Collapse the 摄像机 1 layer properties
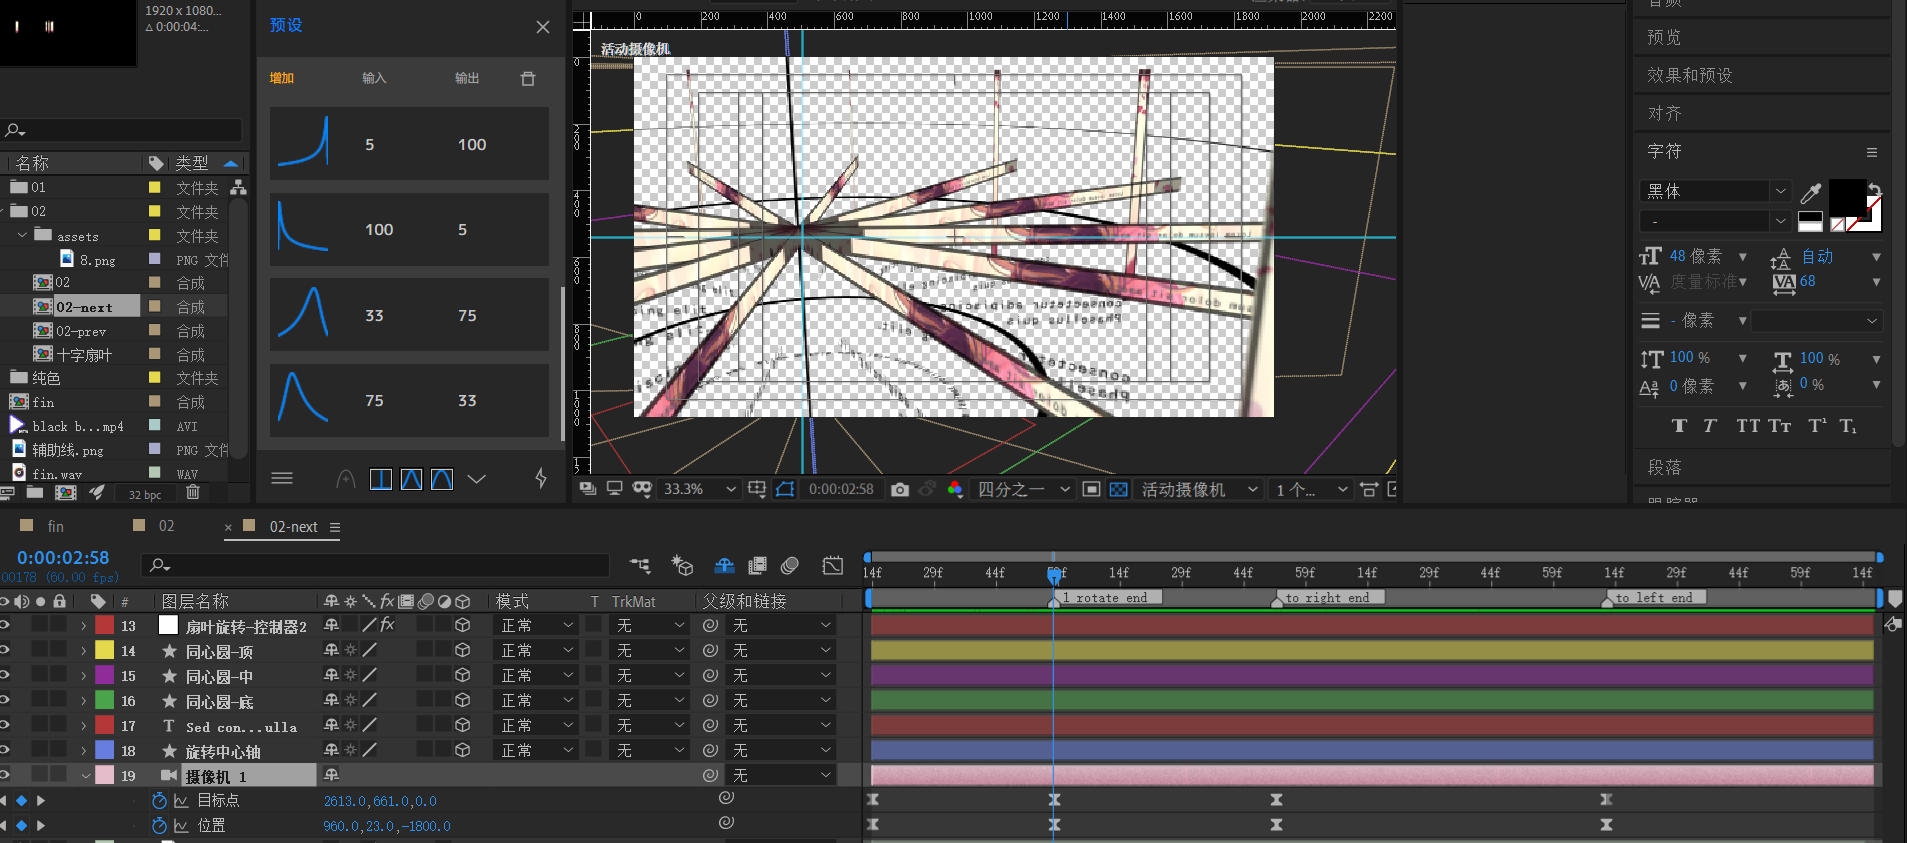The height and width of the screenshot is (843, 1907). 86,776
